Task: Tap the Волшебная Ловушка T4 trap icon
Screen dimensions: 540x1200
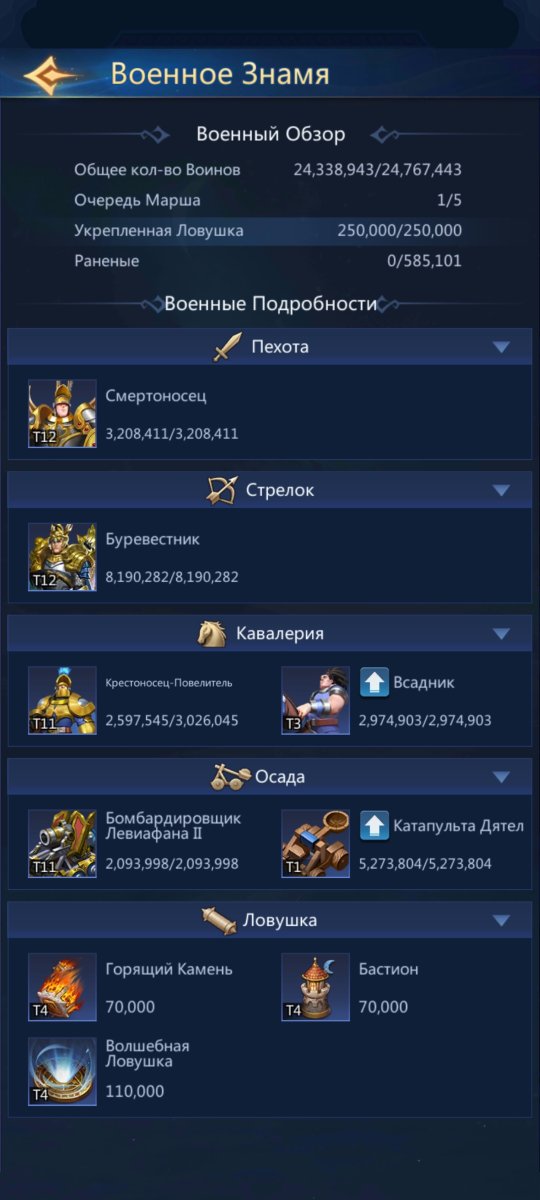Action: pos(62,1071)
